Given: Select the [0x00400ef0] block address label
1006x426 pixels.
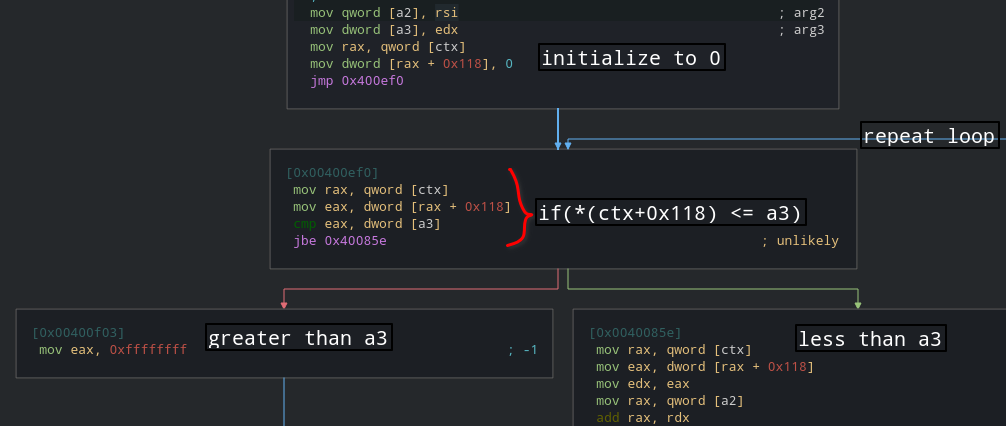Looking at the screenshot, I should [x=332, y=173].
